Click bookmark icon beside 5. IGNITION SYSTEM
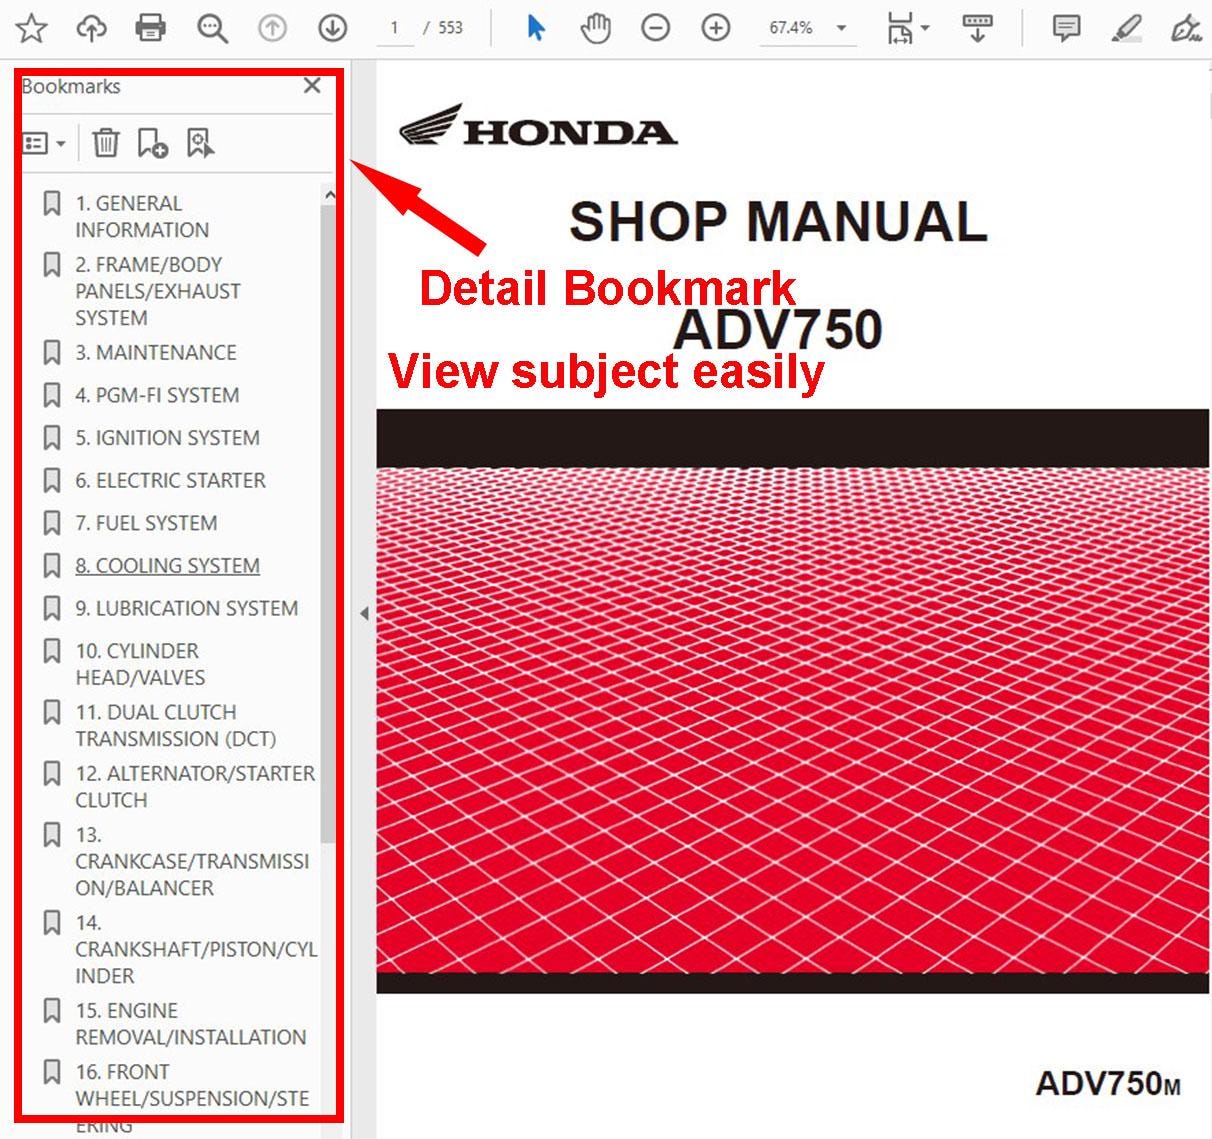Image resolution: width=1212 pixels, height=1139 pixels. (x=52, y=438)
